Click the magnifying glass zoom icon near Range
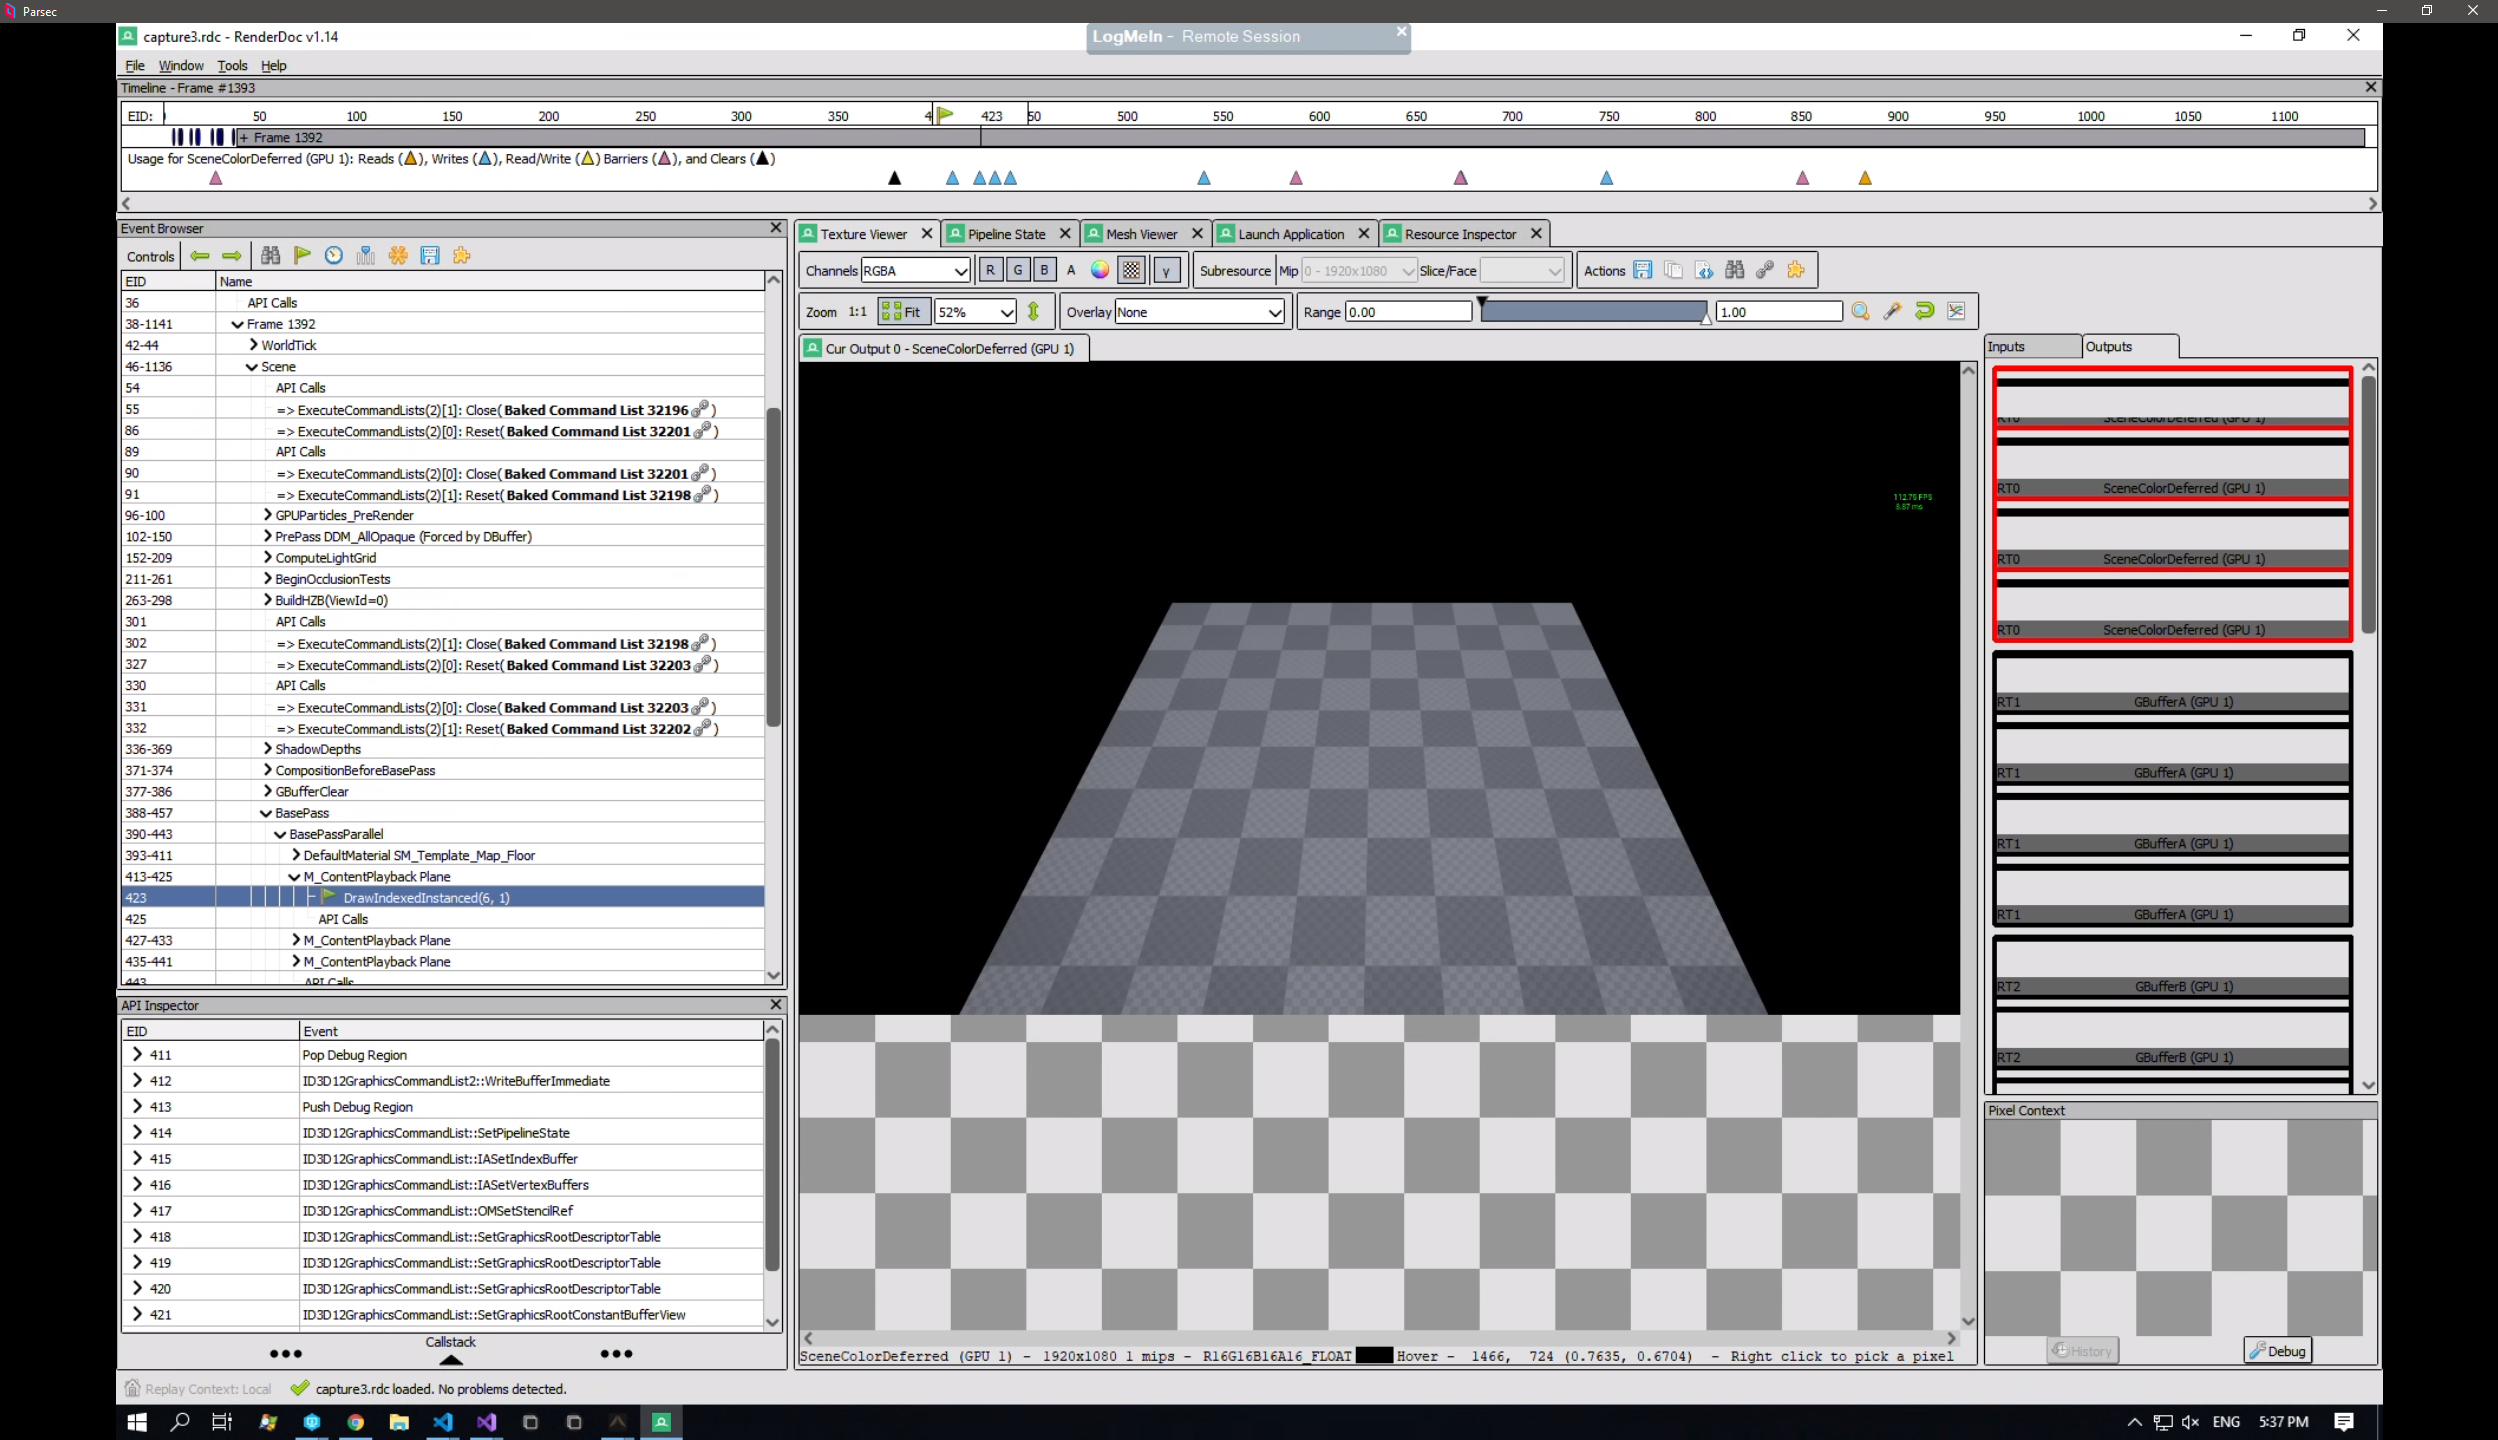2498x1440 pixels. tap(1860, 311)
